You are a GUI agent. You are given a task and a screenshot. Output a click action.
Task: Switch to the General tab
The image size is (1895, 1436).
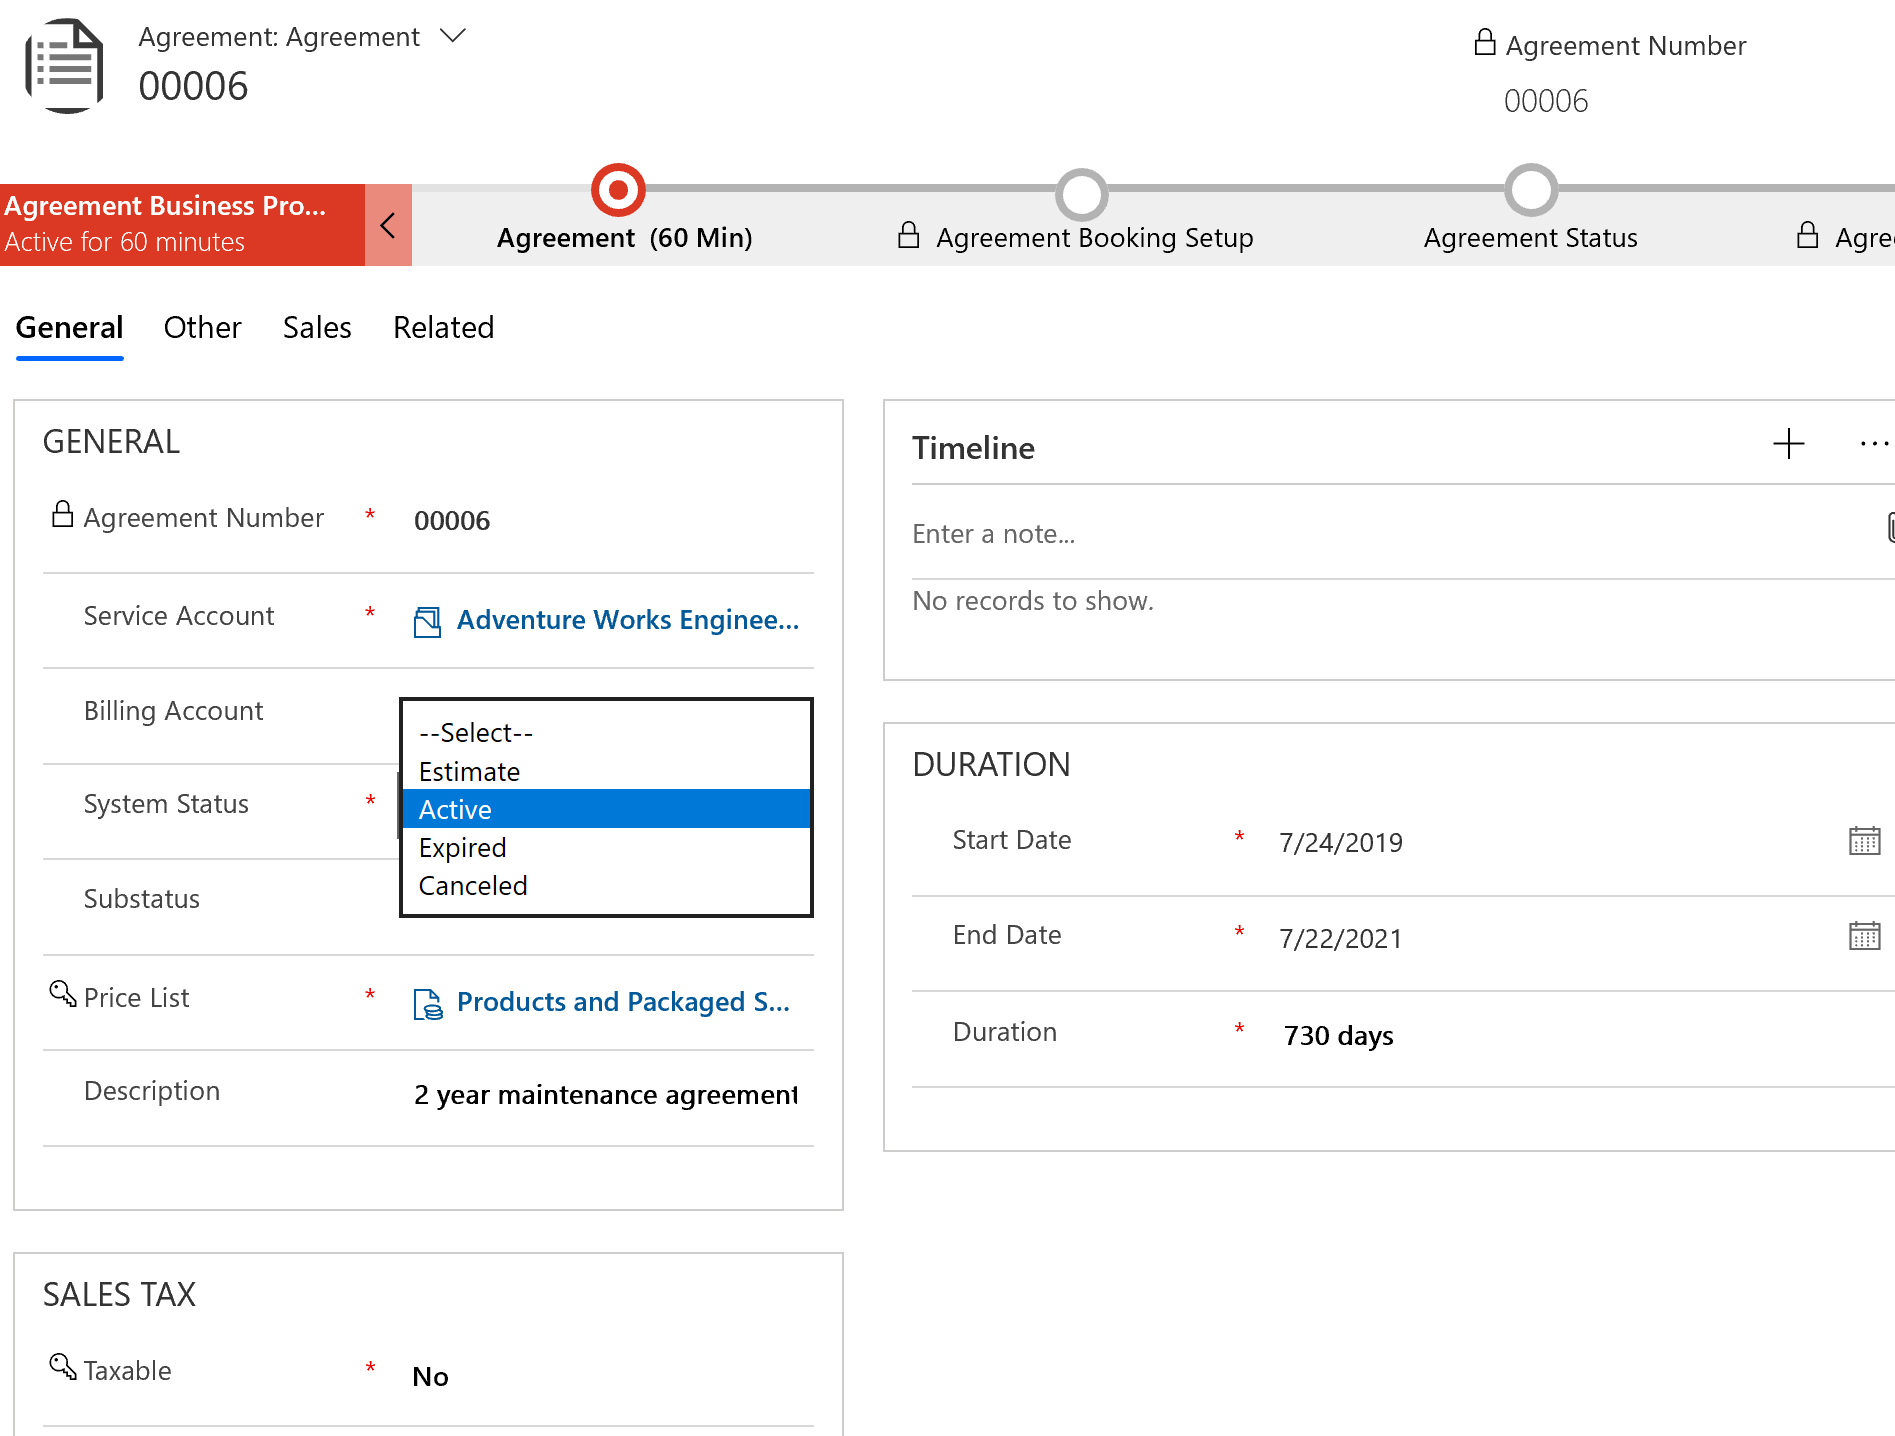69,328
